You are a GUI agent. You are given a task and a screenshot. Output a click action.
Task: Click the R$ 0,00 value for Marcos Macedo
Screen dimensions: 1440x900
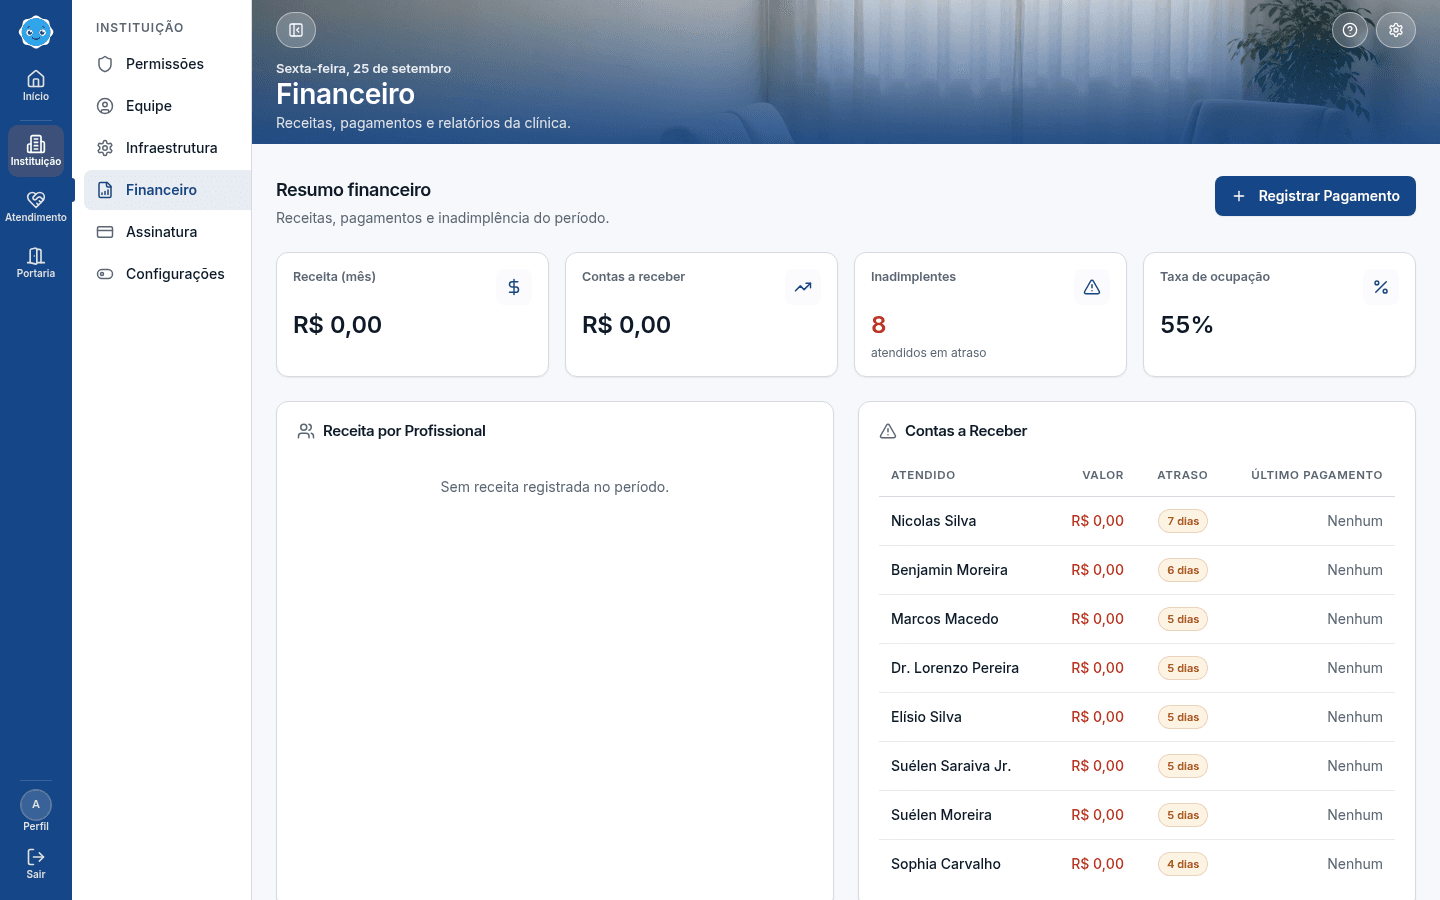[1097, 619]
